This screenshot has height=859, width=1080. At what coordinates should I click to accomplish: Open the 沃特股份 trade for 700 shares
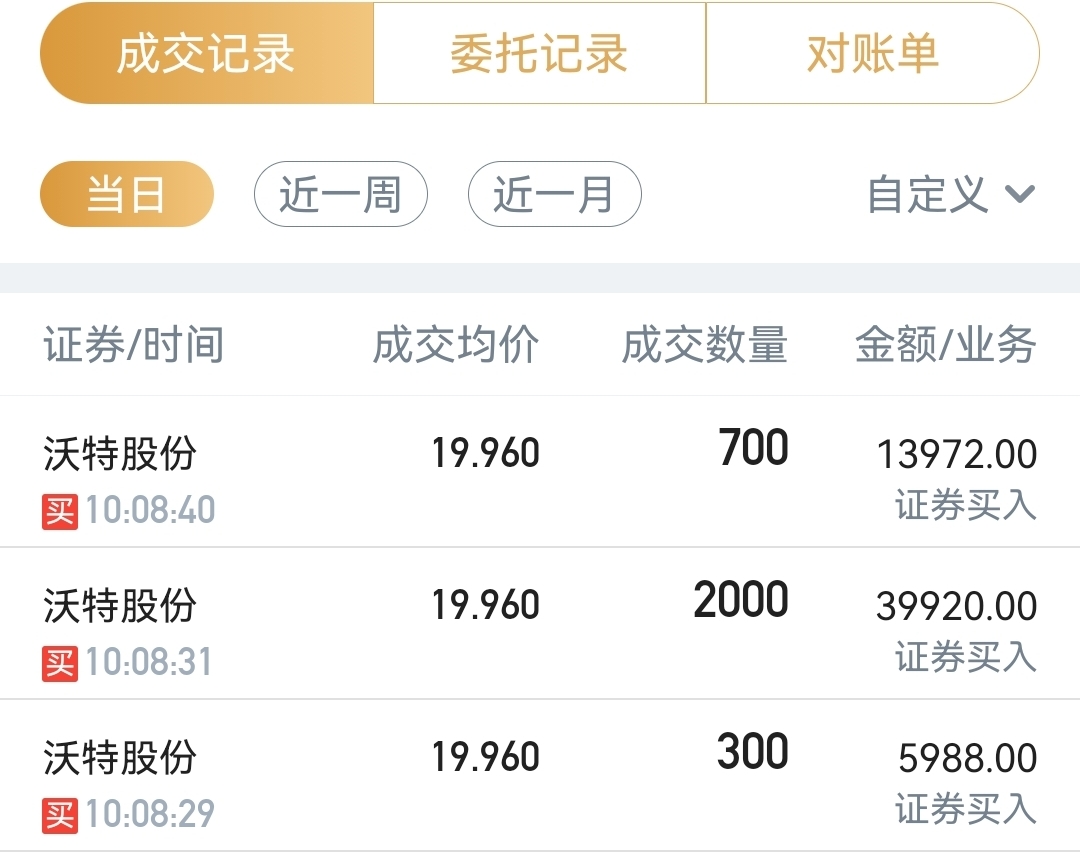[120, 454]
